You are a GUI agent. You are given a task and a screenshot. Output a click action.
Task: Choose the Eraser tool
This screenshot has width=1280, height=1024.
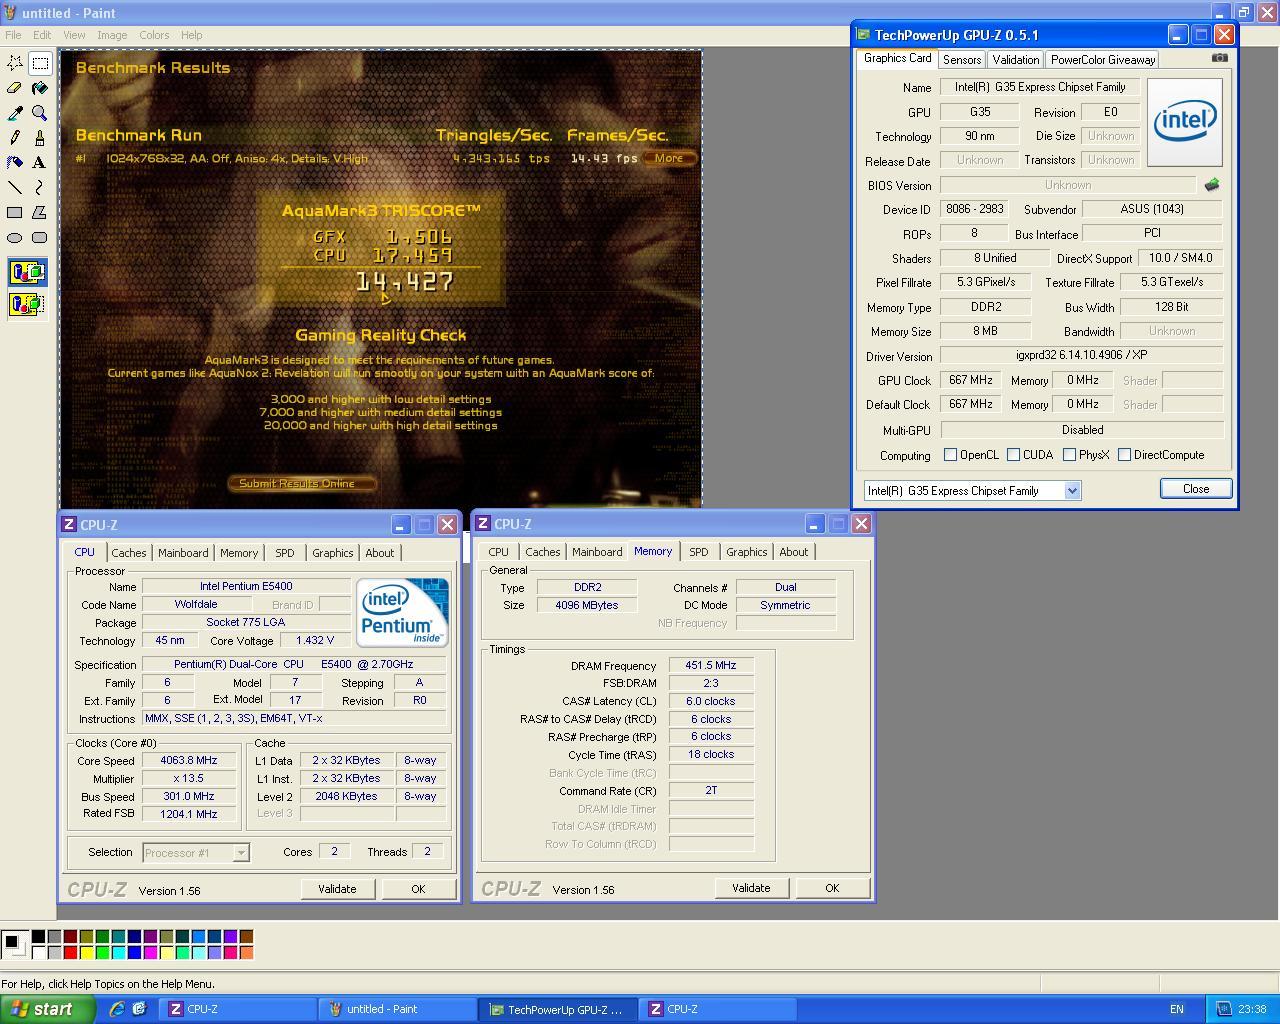tap(15, 88)
